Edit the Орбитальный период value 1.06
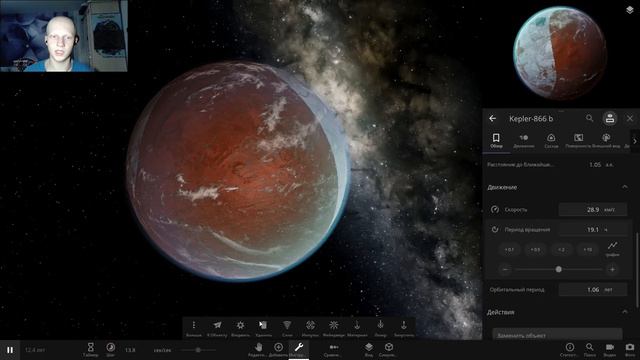The height and width of the screenshot is (360, 640). [593, 289]
